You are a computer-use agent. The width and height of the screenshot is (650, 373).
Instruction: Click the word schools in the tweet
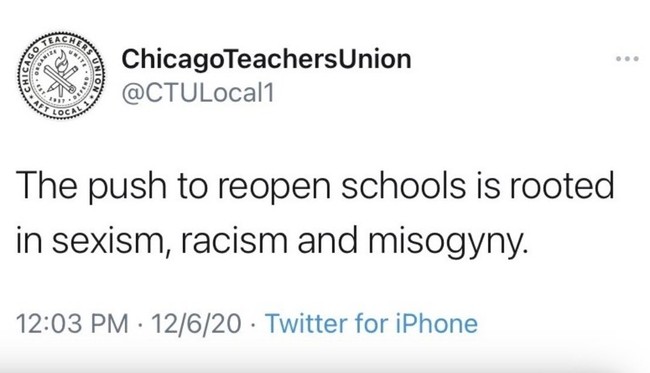click(x=403, y=186)
